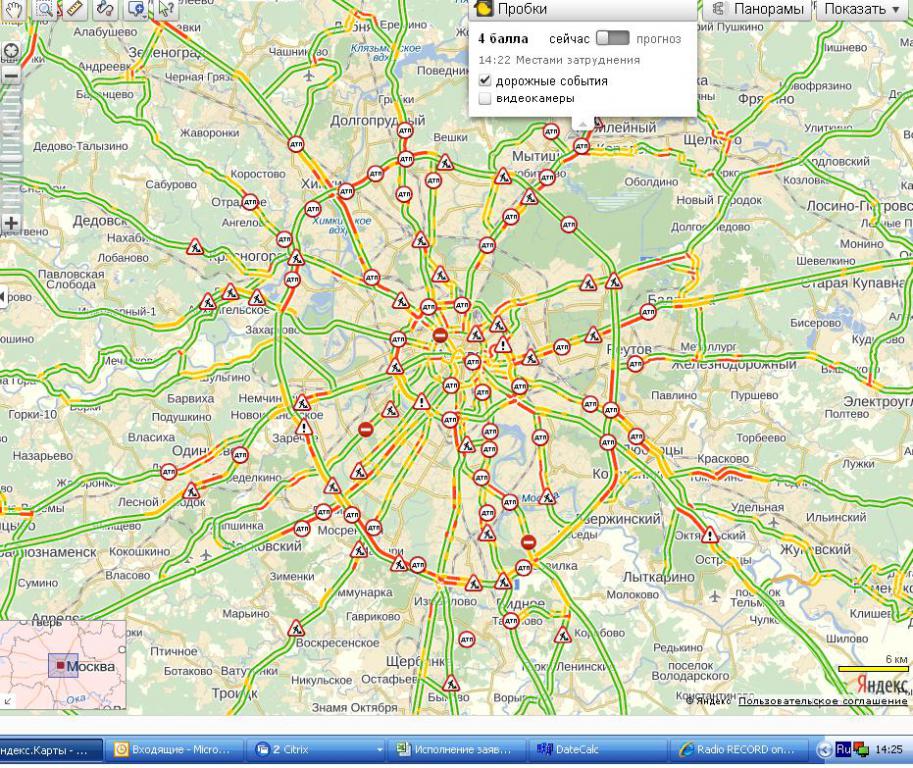Collapse the traffic panel with its arrow
913x768 pixels.
(582, 123)
